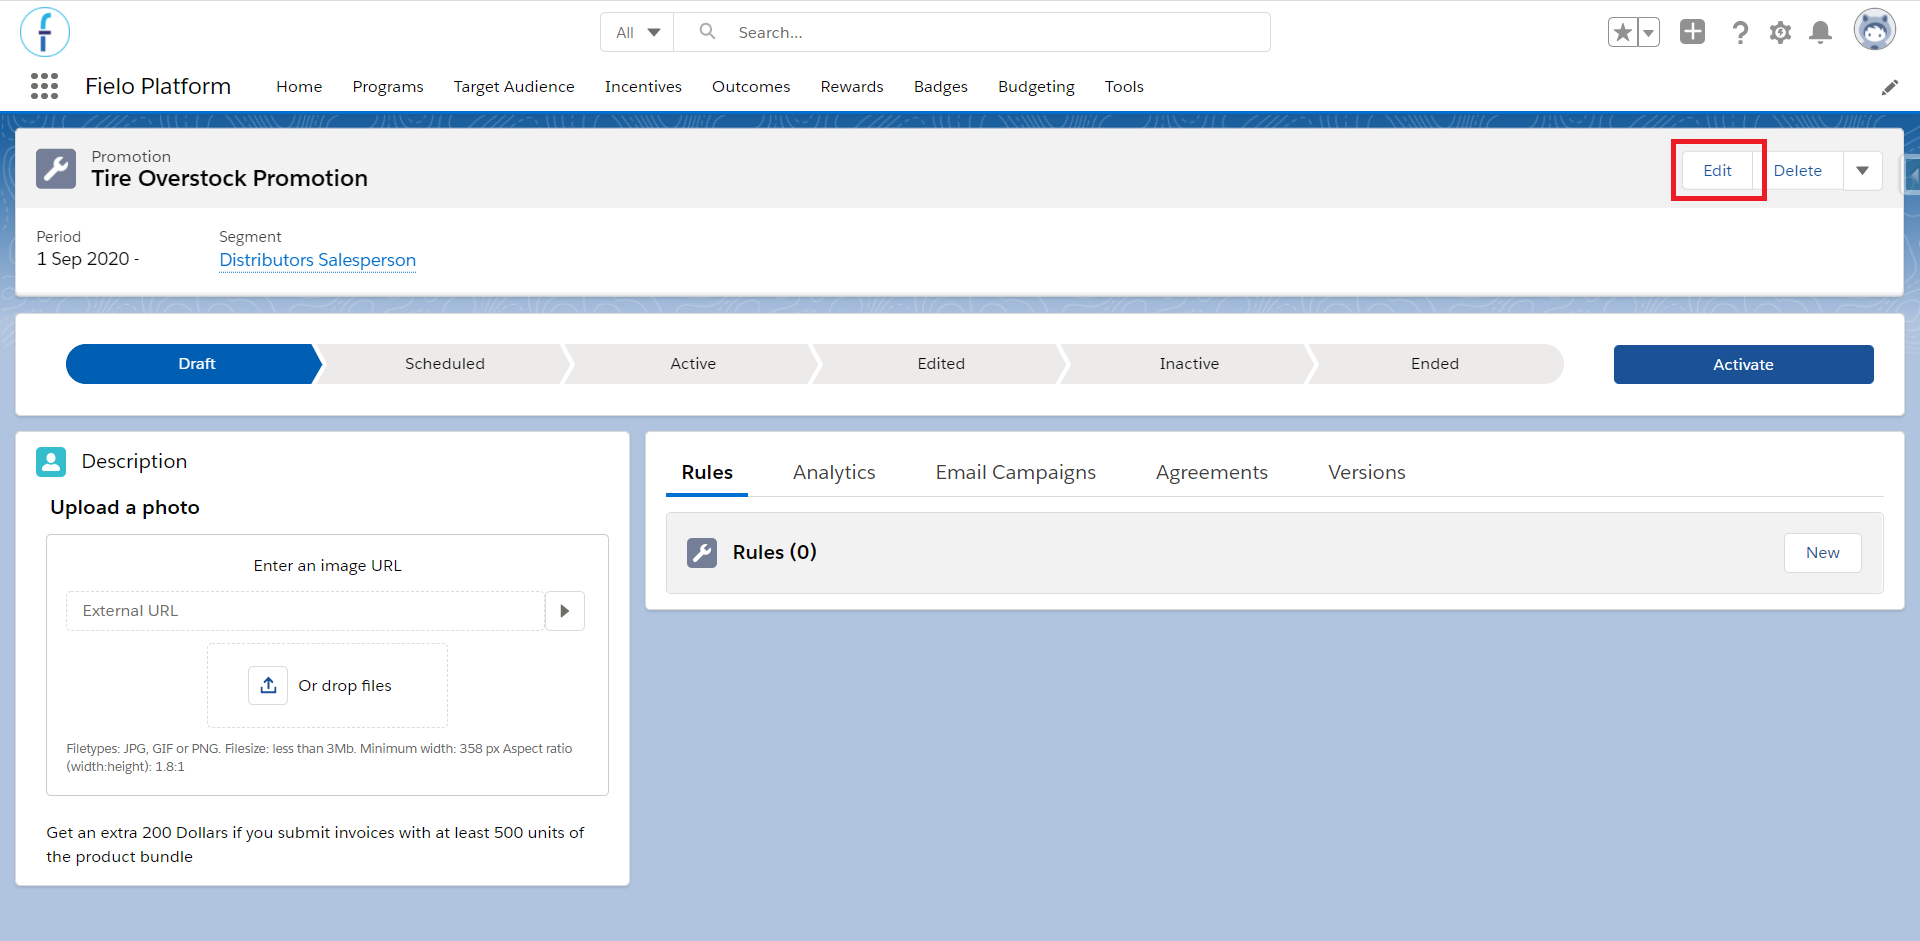Image resolution: width=1920 pixels, height=941 pixels.
Task: Open the notifications bell
Action: (x=1821, y=32)
